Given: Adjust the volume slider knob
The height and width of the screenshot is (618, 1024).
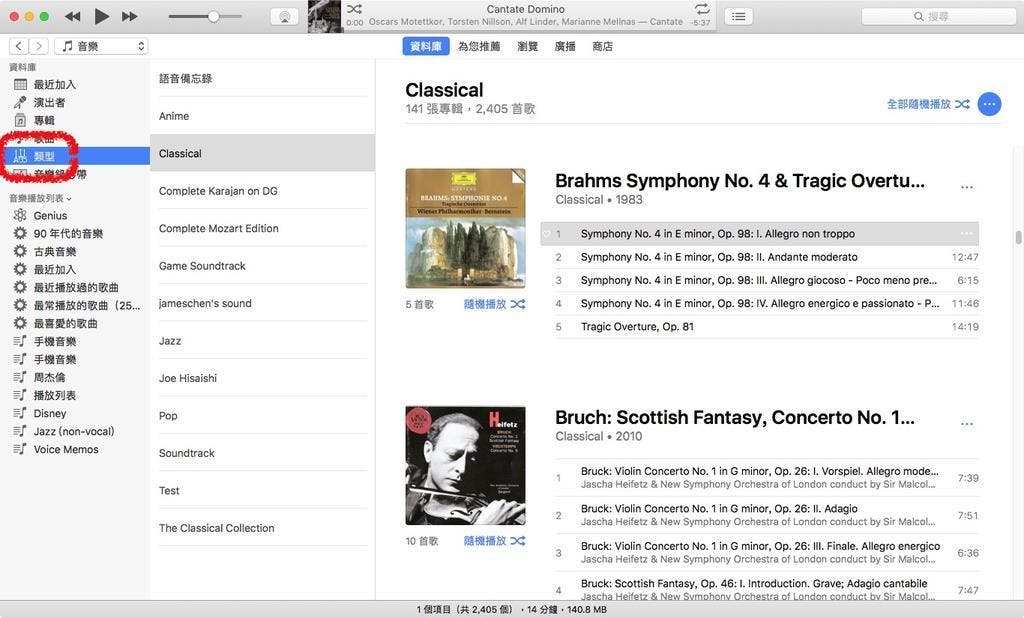Looking at the screenshot, I should click(x=213, y=16).
